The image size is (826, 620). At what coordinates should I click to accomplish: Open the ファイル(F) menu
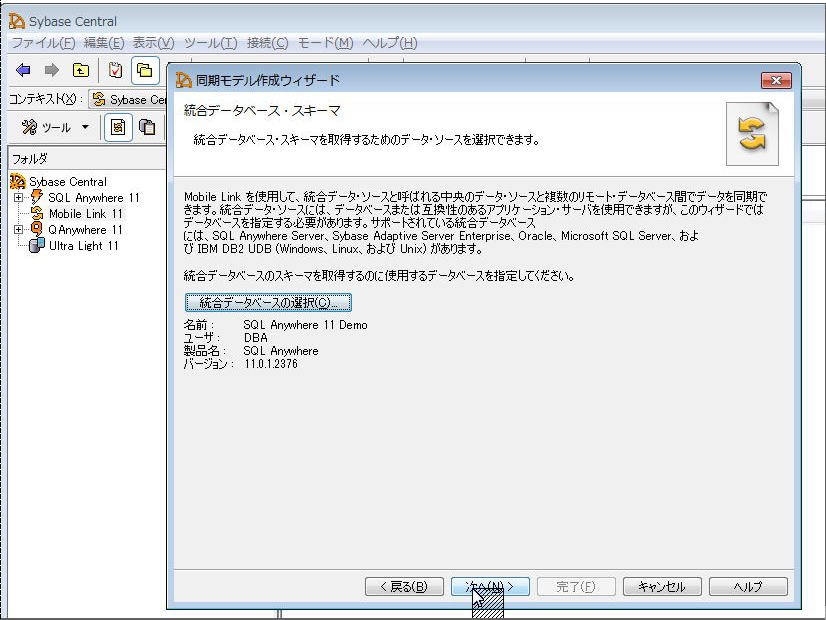[x=43, y=43]
